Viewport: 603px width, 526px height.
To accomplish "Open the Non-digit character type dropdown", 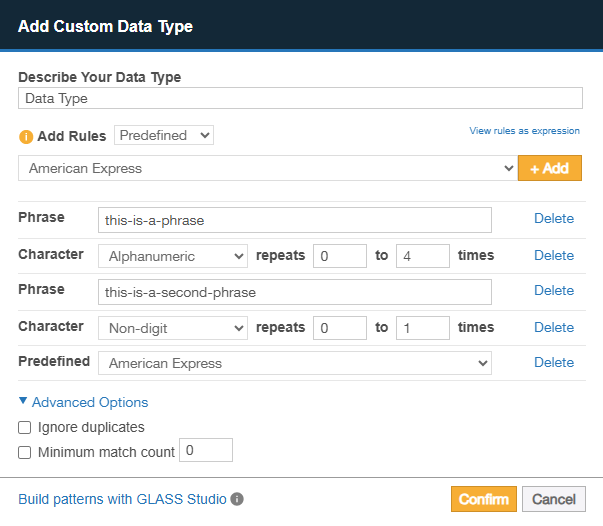I will pyautogui.click(x=172, y=328).
